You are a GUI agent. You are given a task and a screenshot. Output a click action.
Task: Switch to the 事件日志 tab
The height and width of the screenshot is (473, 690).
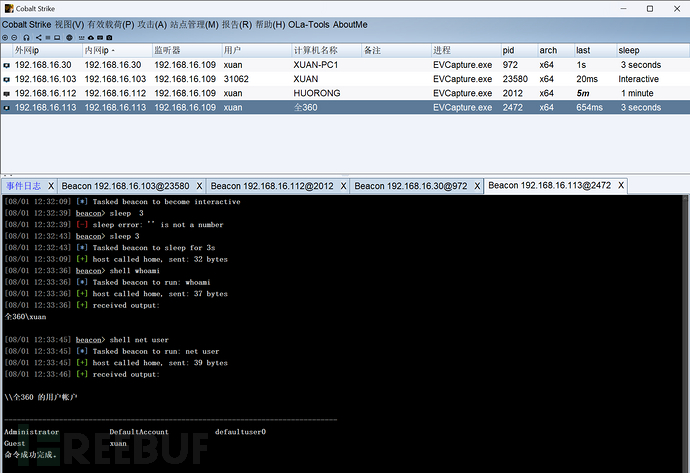tap(23, 185)
